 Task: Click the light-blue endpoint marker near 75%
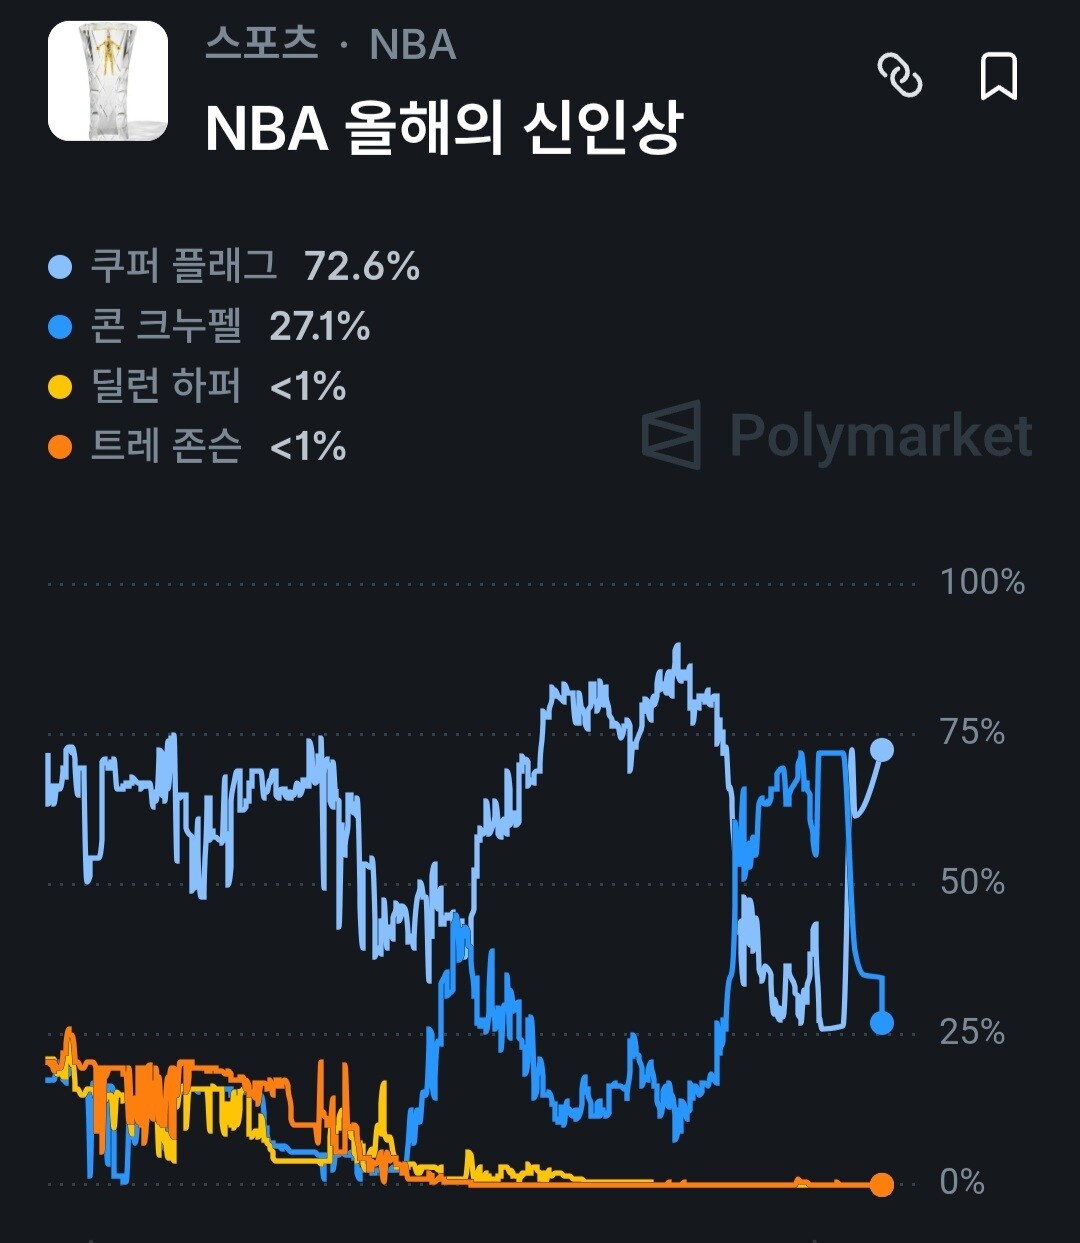882,750
